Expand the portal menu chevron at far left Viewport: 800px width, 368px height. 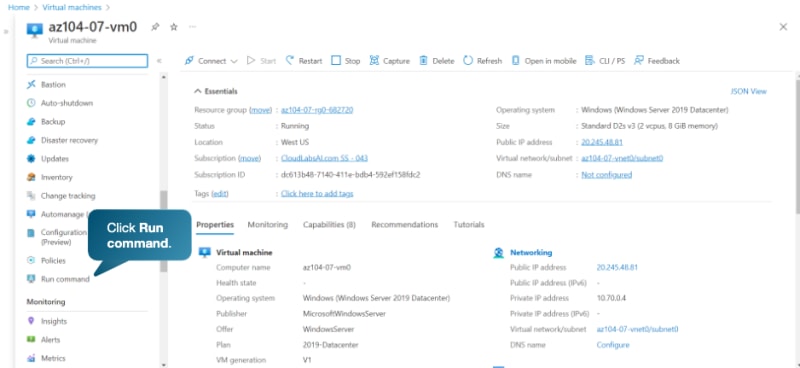pyautogui.click(x=6, y=32)
